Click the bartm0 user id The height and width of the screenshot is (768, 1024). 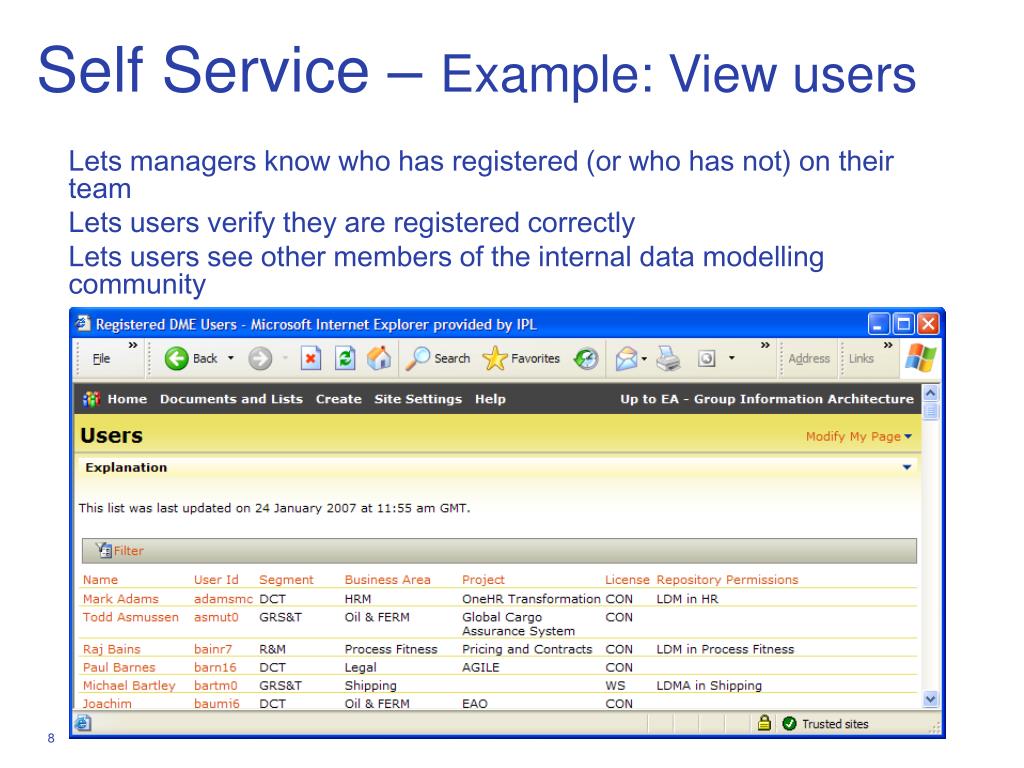point(216,686)
